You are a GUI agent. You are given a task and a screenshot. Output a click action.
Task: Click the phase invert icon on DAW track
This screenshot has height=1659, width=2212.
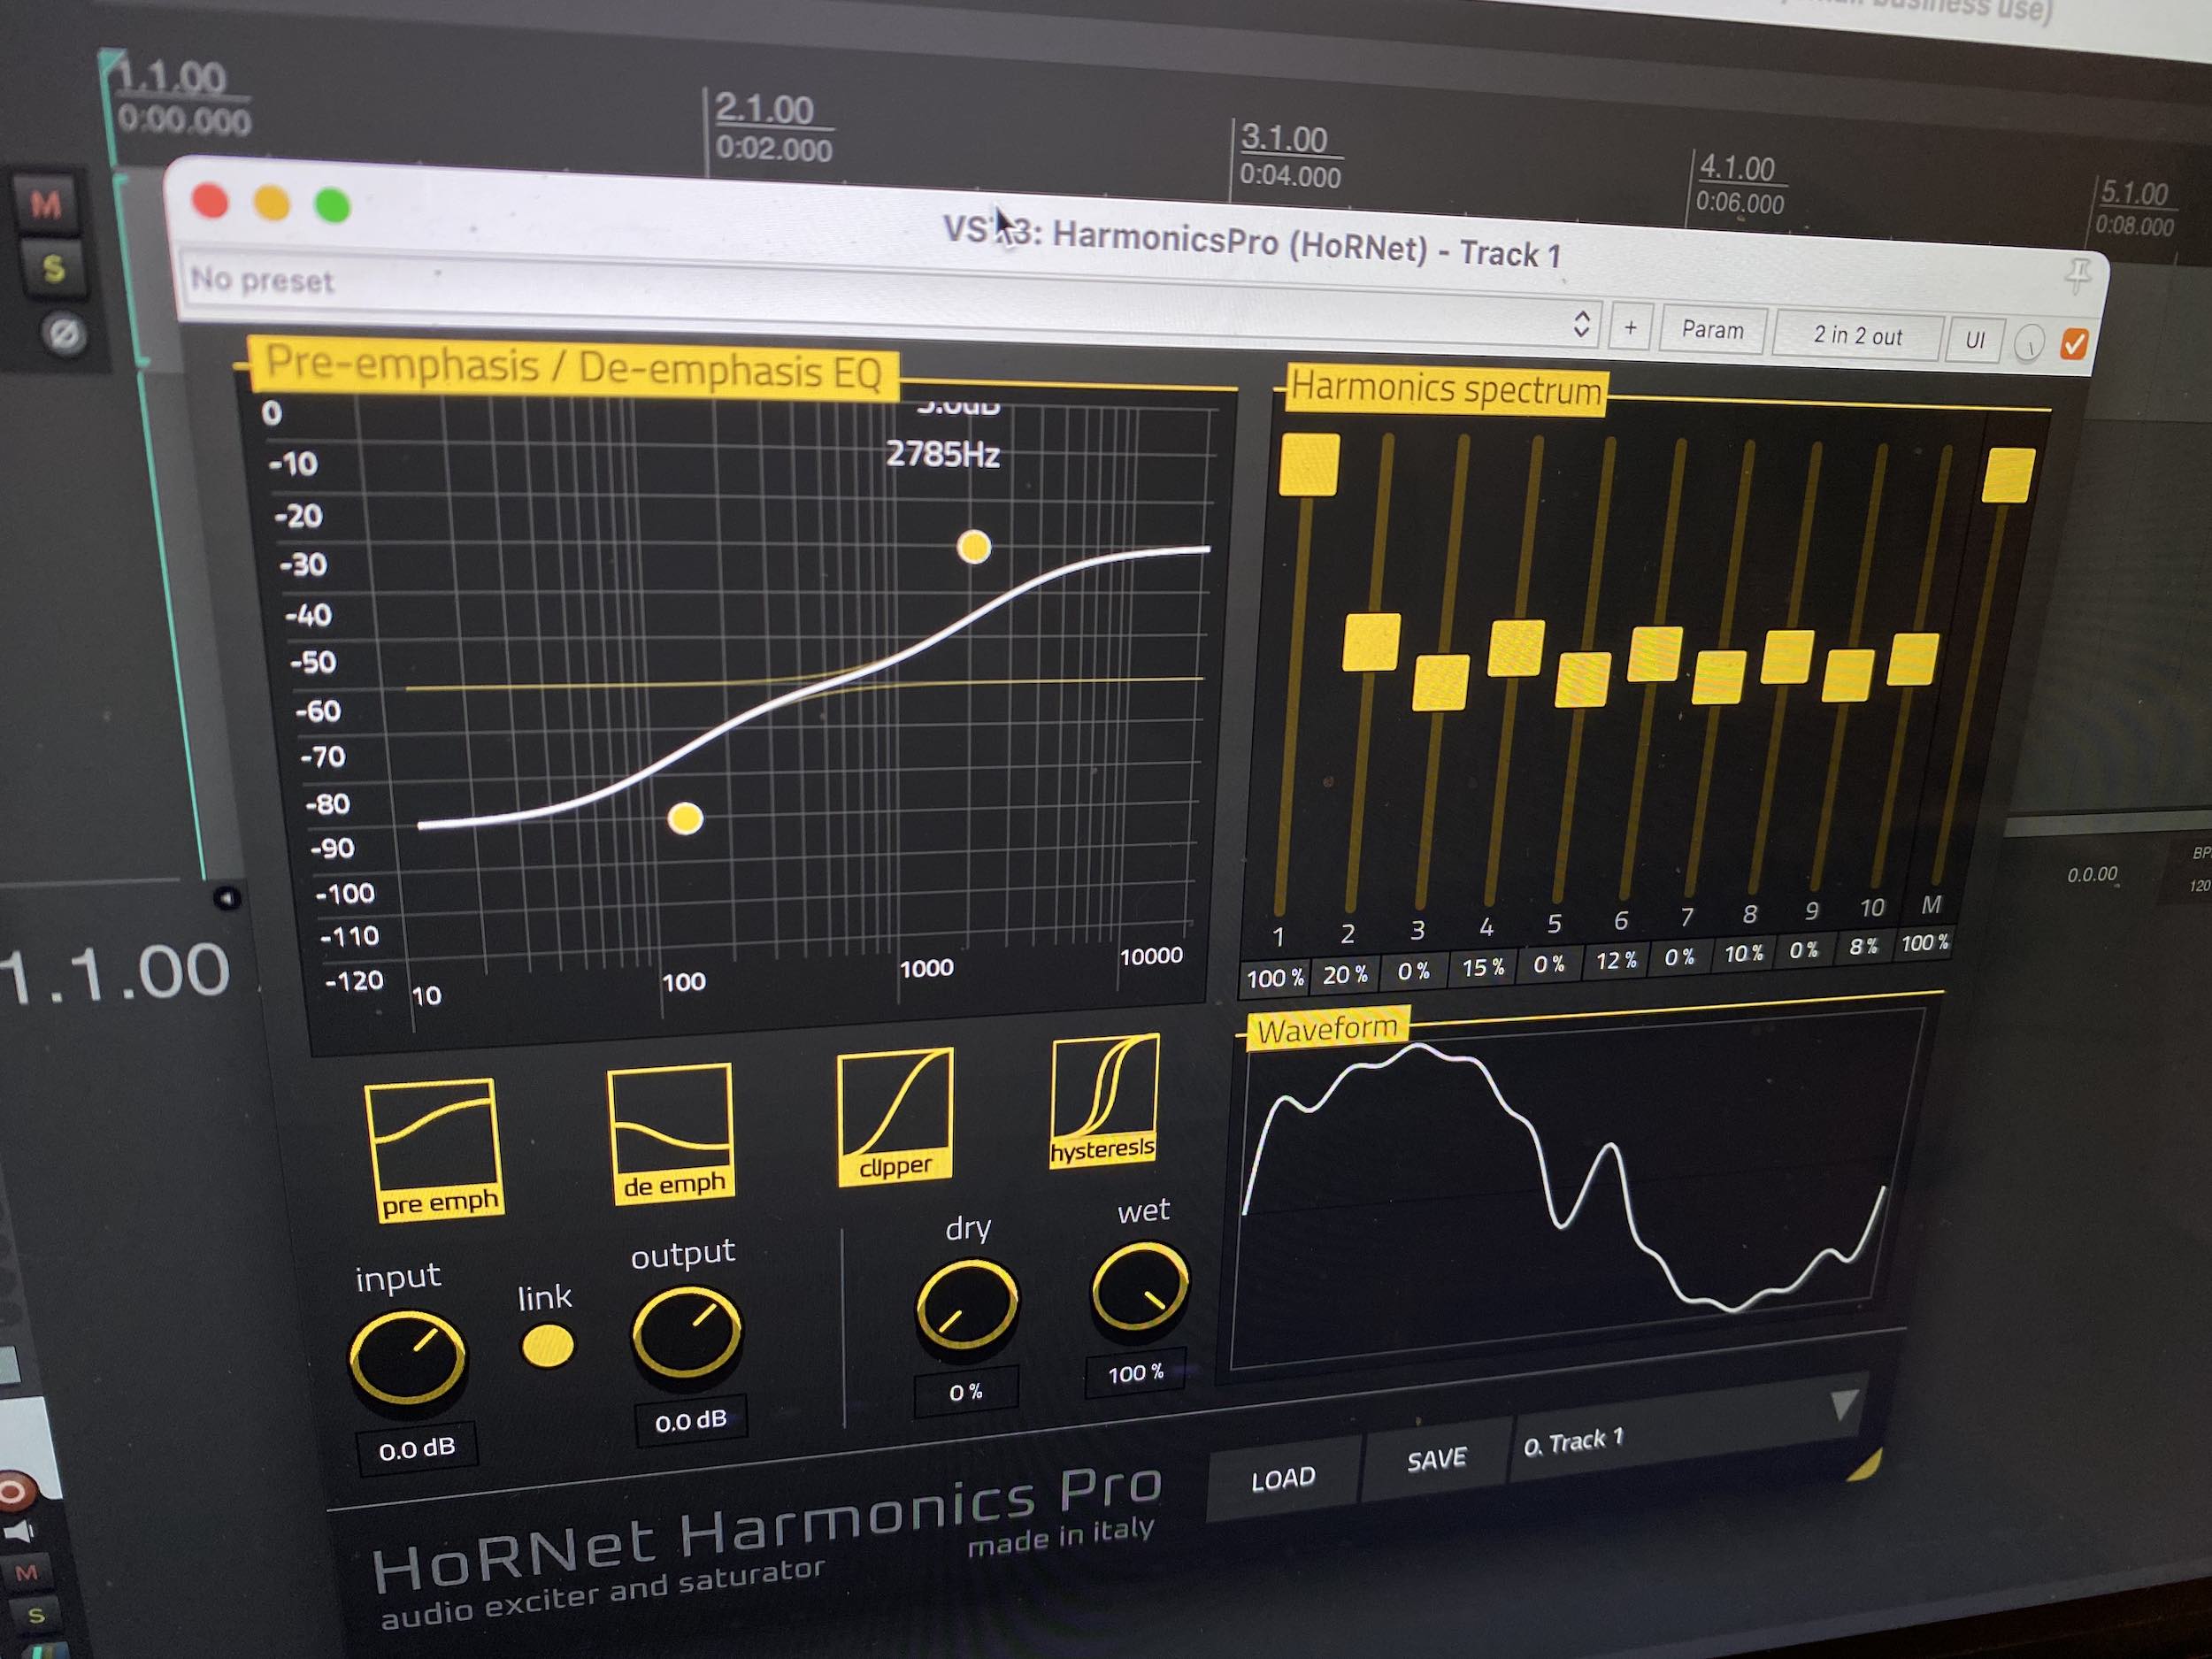point(66,335)
